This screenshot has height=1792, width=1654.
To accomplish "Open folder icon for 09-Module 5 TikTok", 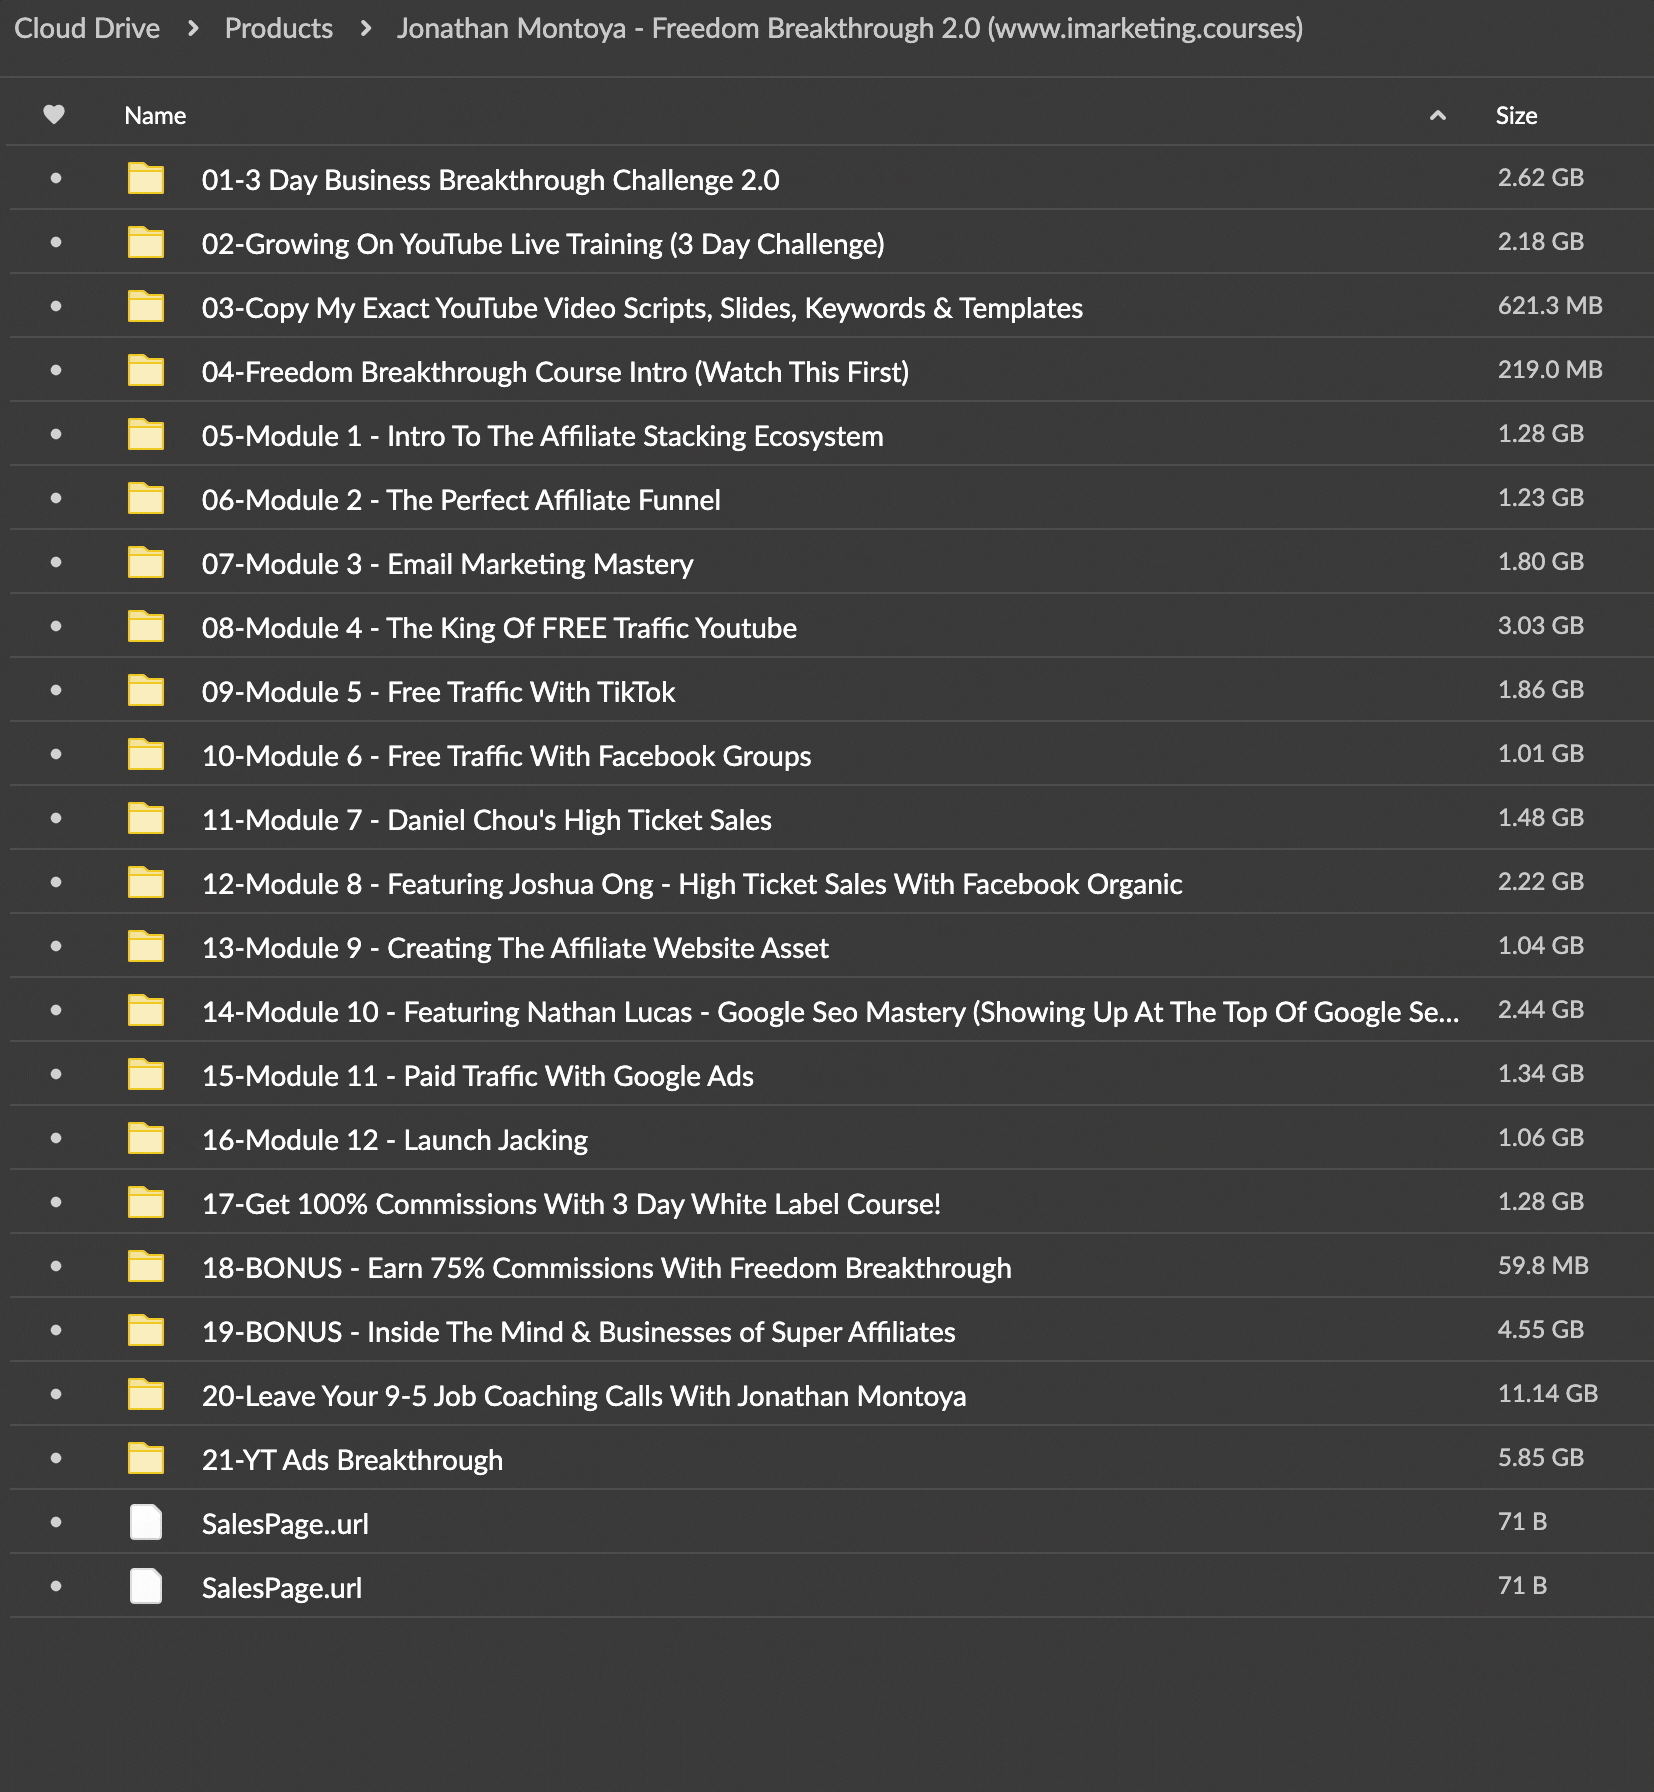I will (x=146, y=691).
